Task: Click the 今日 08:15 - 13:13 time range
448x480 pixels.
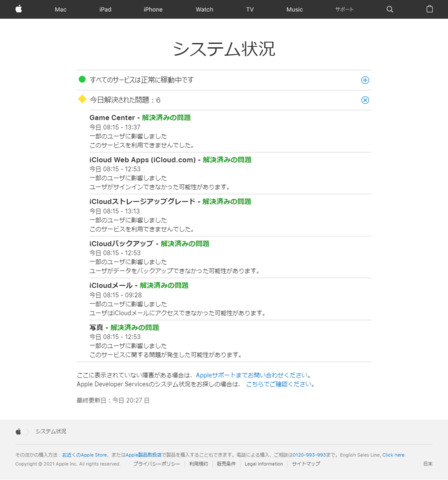Action: [115, 211]
